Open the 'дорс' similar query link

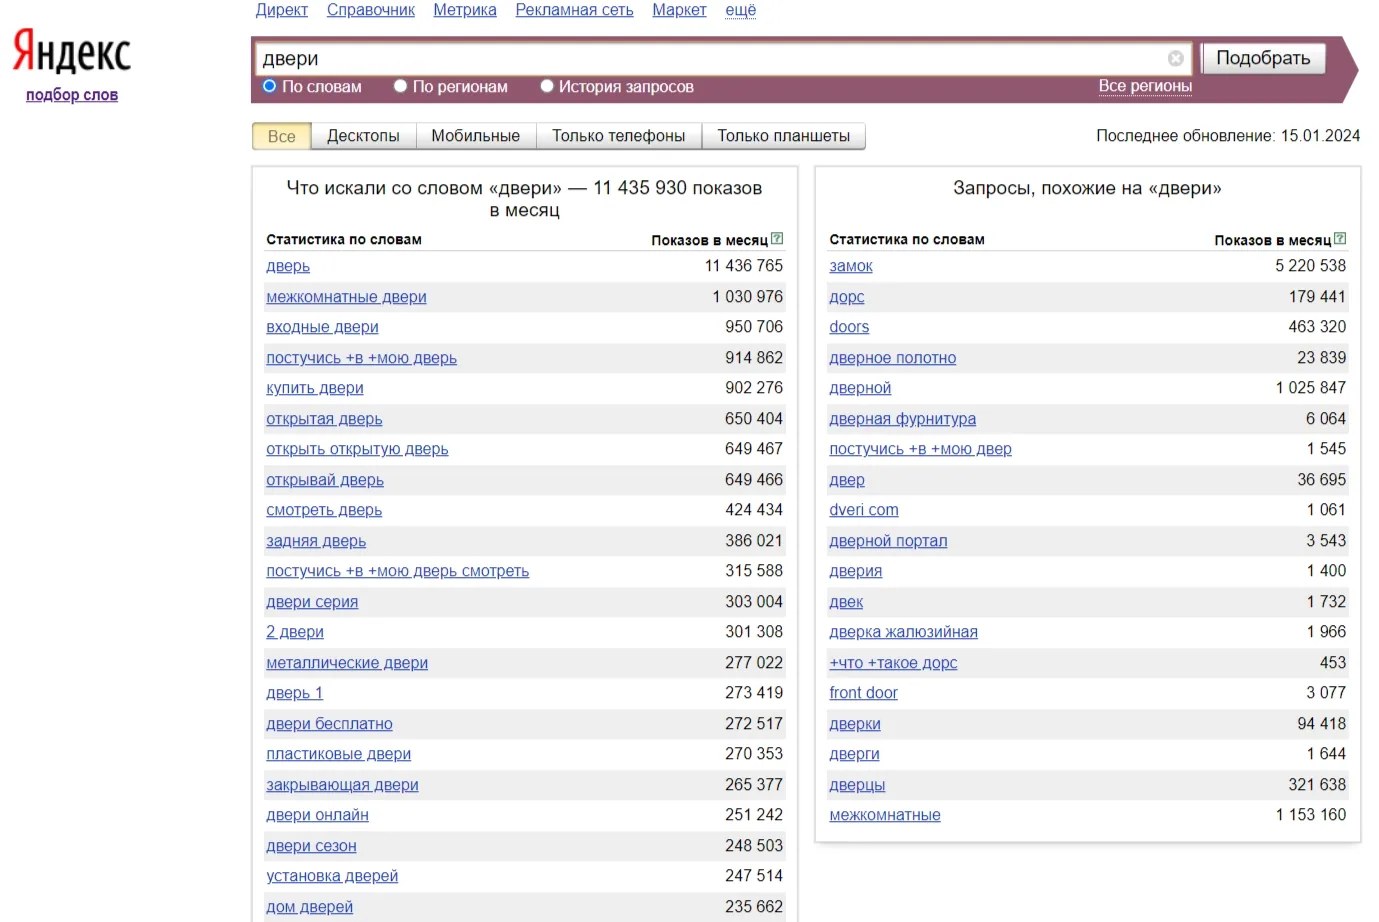pos(847,297)
